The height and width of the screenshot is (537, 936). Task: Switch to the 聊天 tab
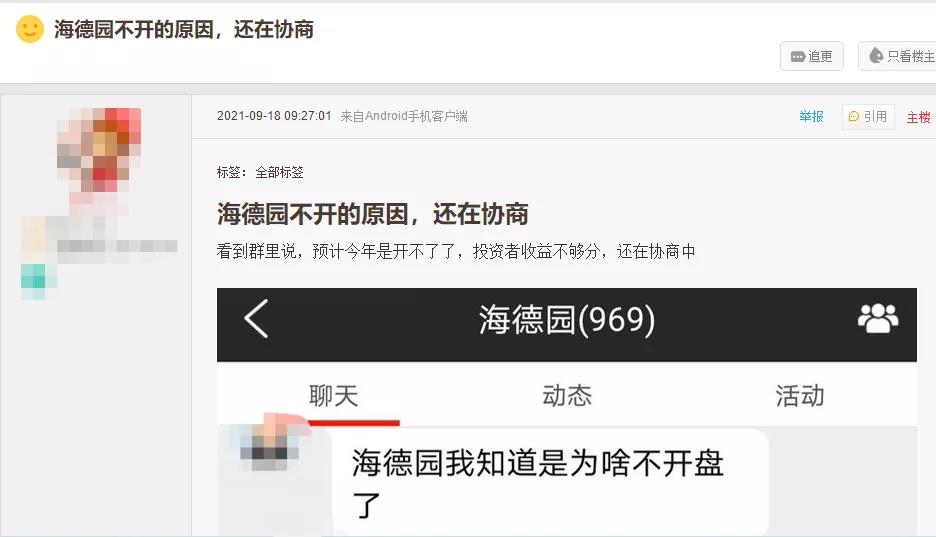pyautogui.click(x=333, y=396)
